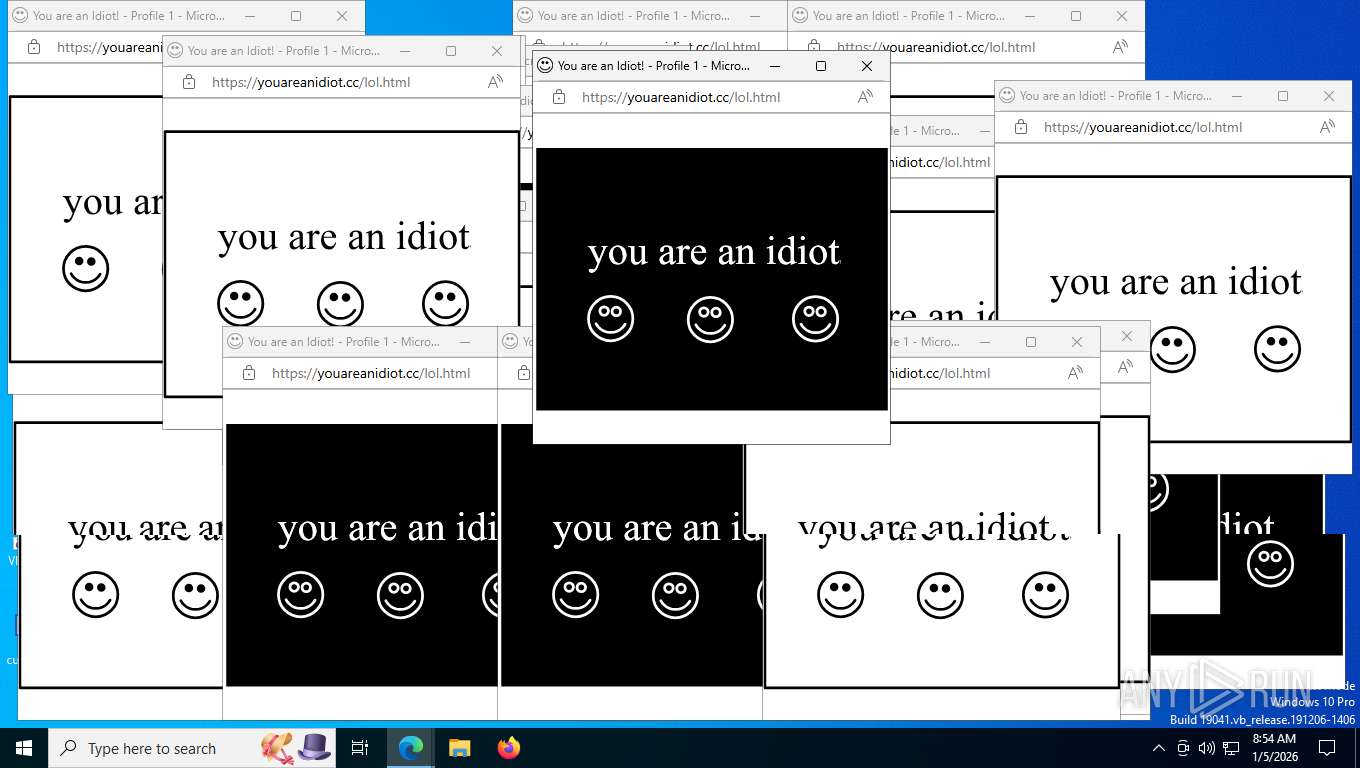
Task: Open File Explorer from the taskbar
Action: [x=459, y=748]
